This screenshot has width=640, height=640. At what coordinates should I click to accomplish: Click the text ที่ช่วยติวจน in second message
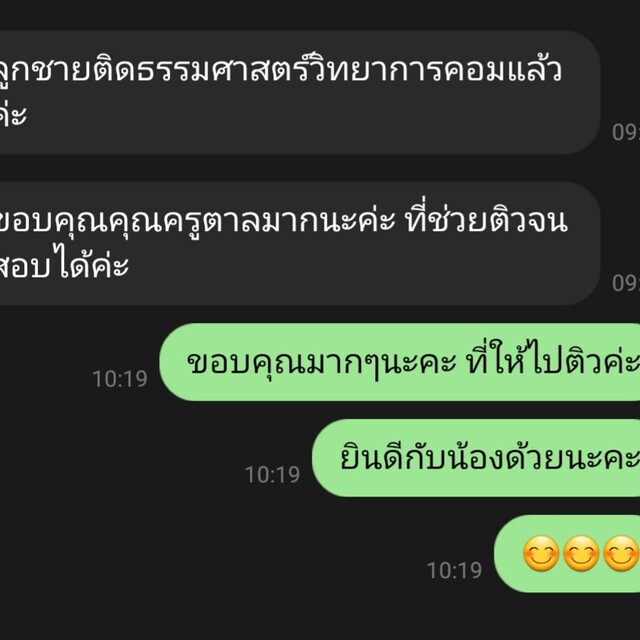coord(486,219)
